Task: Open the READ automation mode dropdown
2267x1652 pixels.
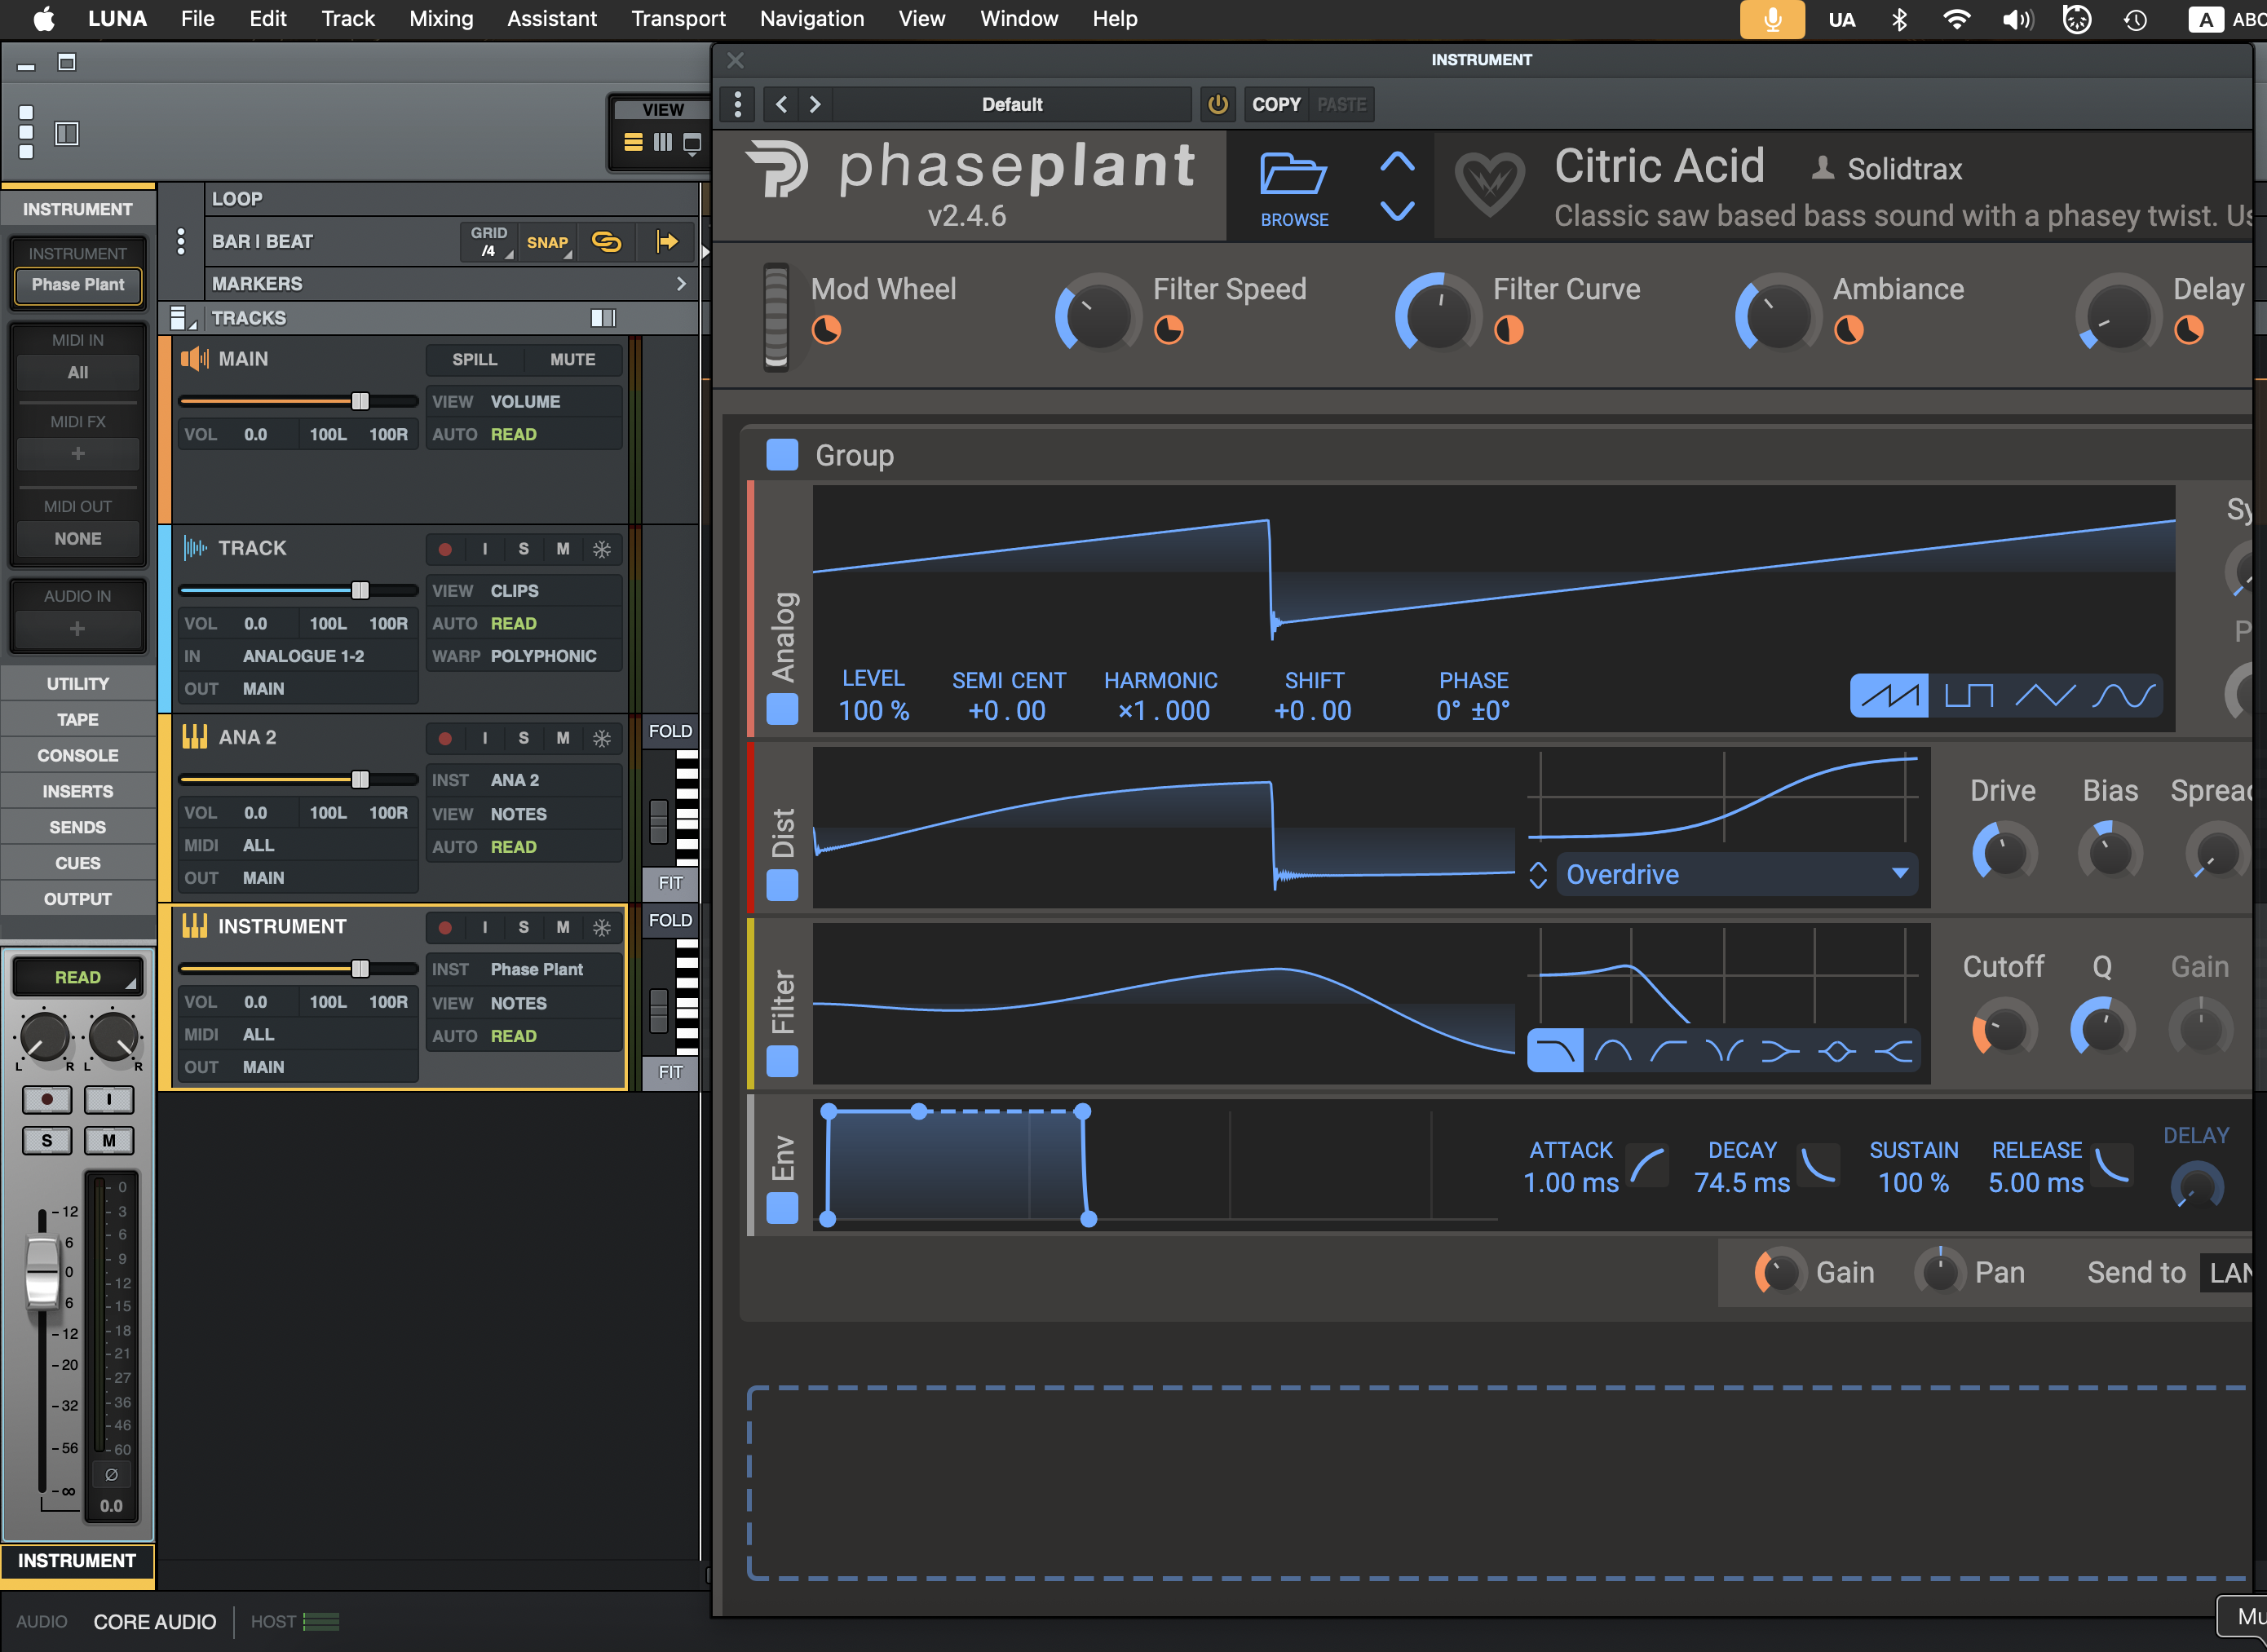Action: point(77,977)
